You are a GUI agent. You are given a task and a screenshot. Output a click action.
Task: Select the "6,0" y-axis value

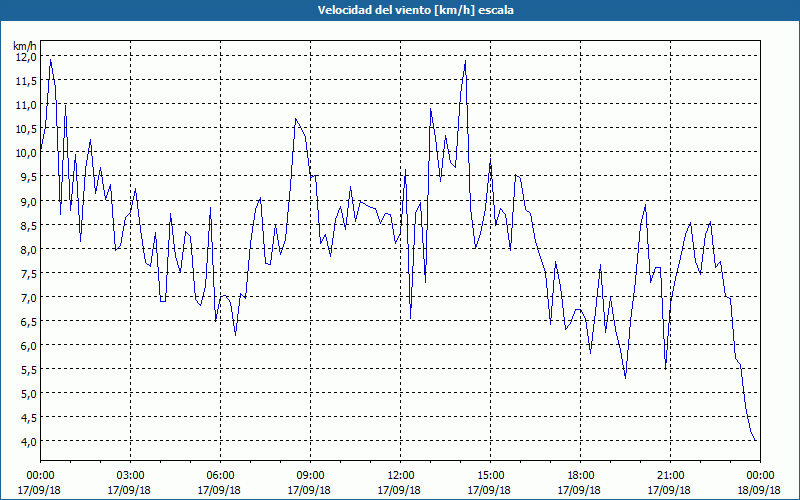28,345
